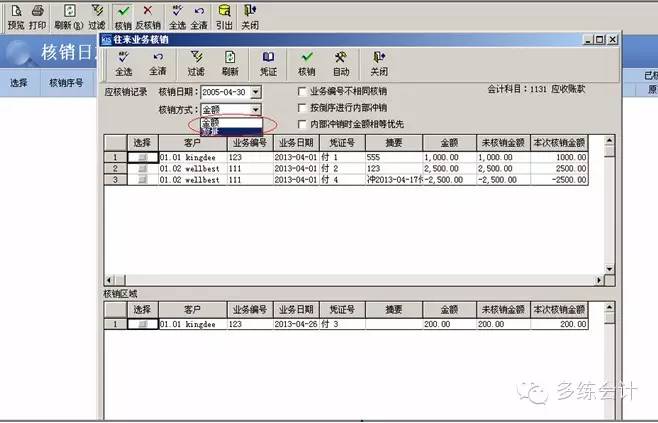
Task: Click 全选 in 往来业务核销 dialog toolbar
Action: [123, 64]
